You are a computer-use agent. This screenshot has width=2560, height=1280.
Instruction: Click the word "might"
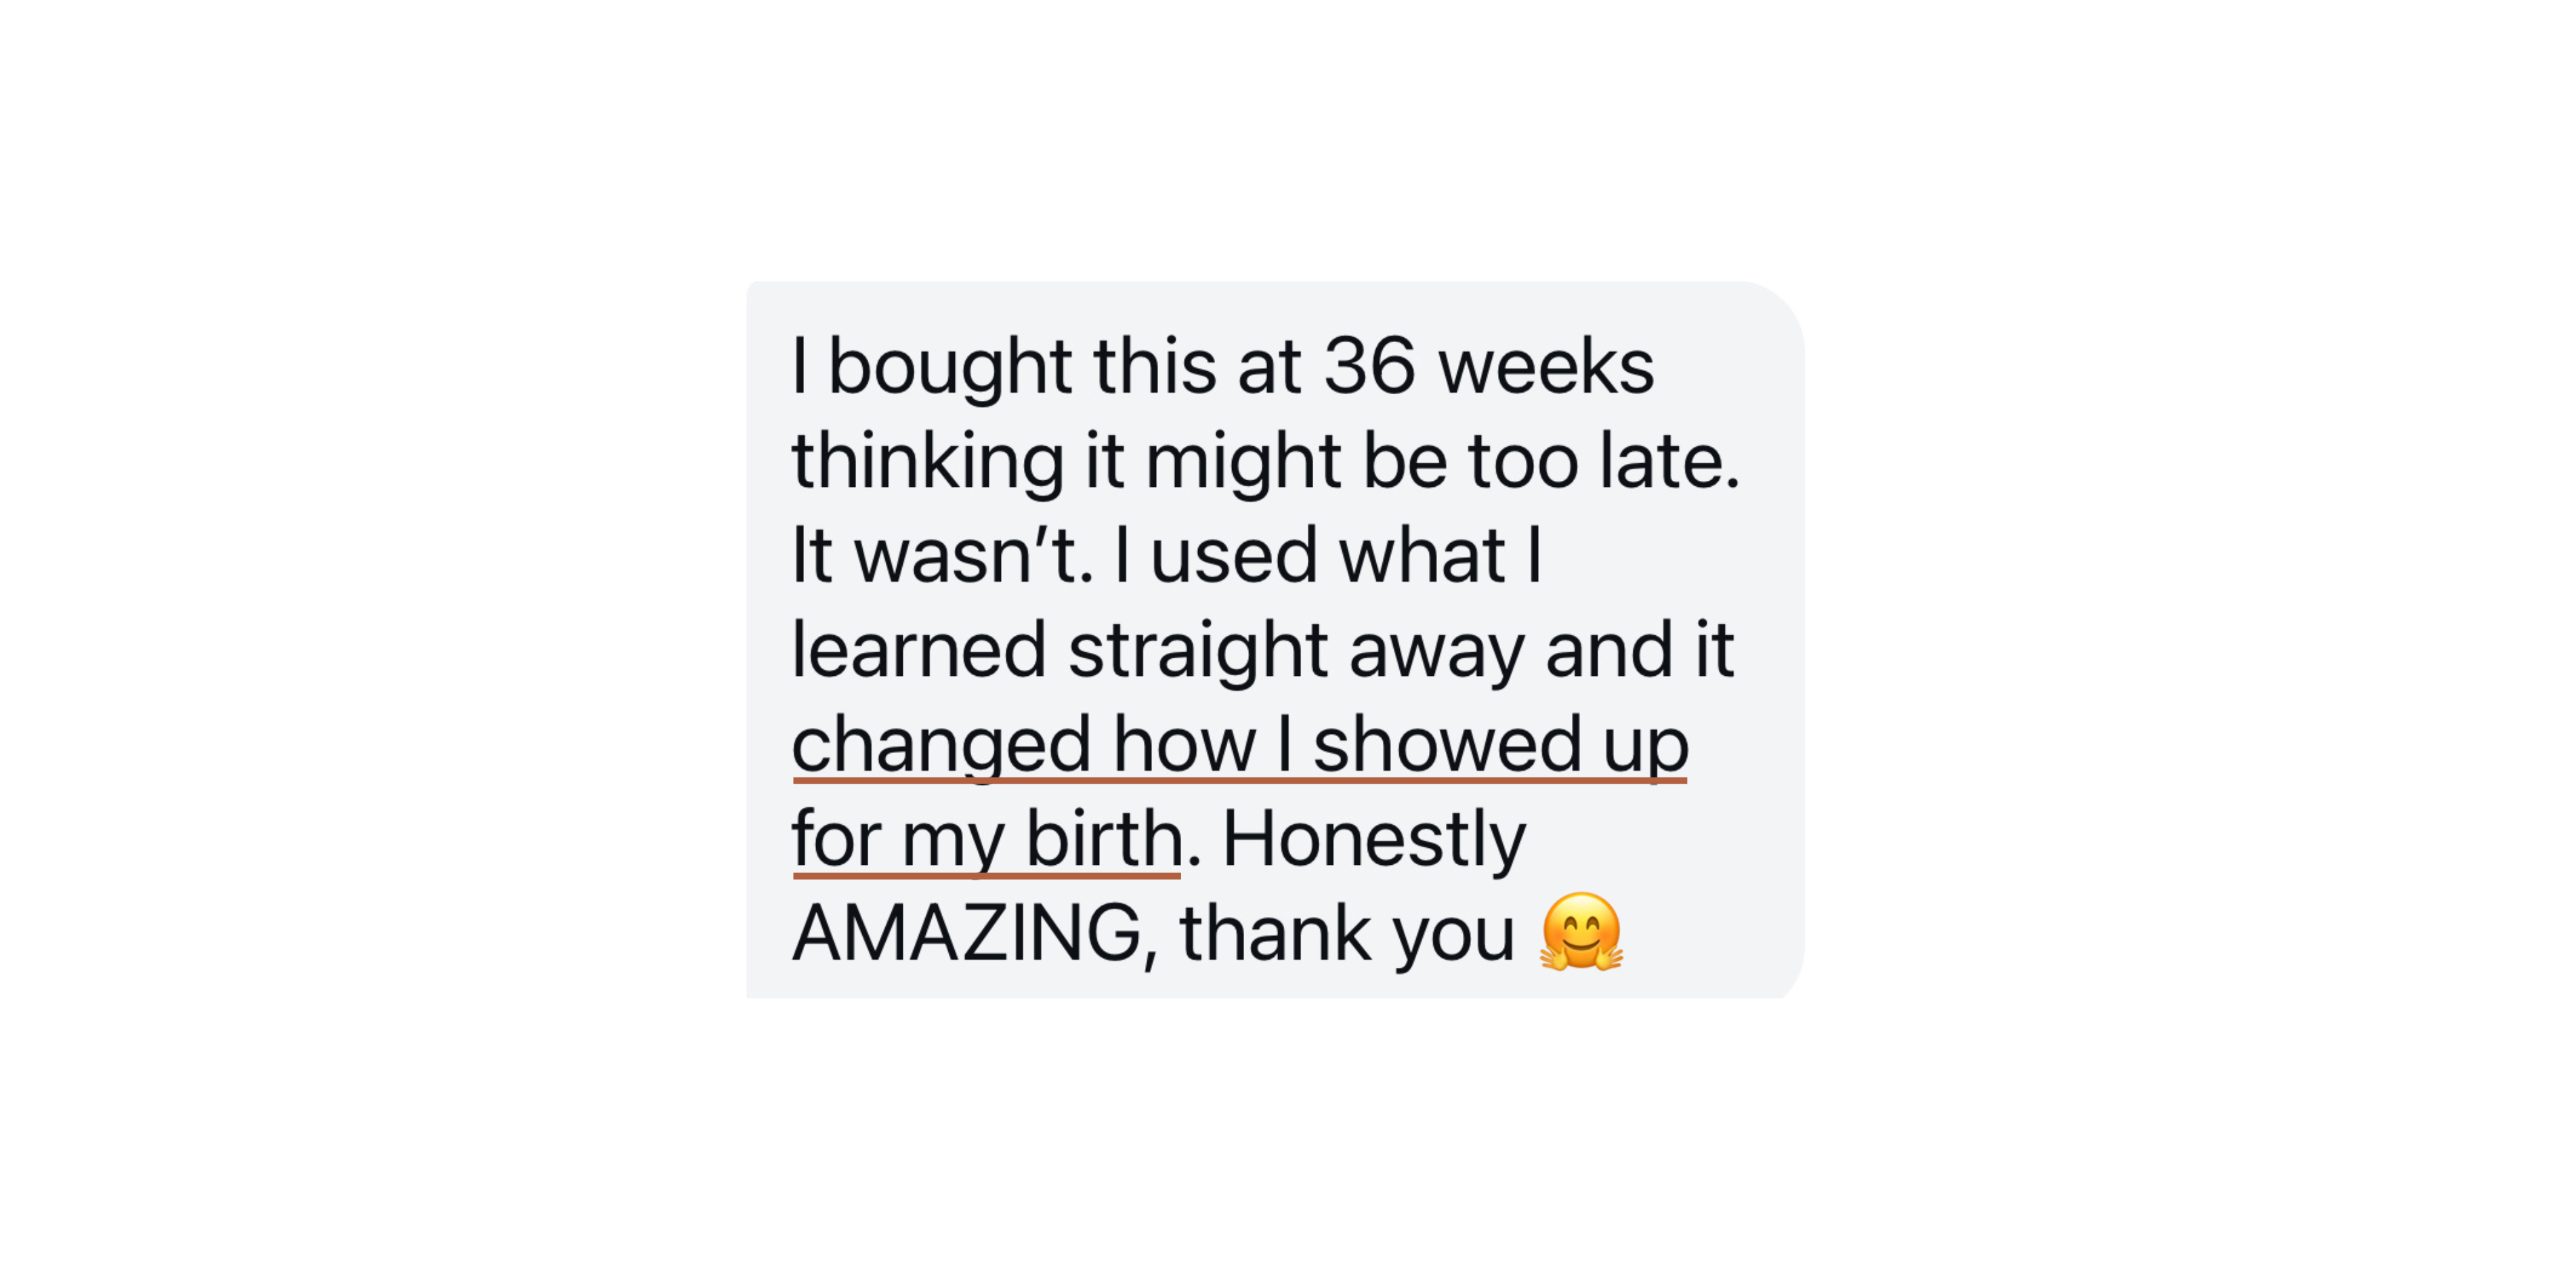[x=1242, y=461]
